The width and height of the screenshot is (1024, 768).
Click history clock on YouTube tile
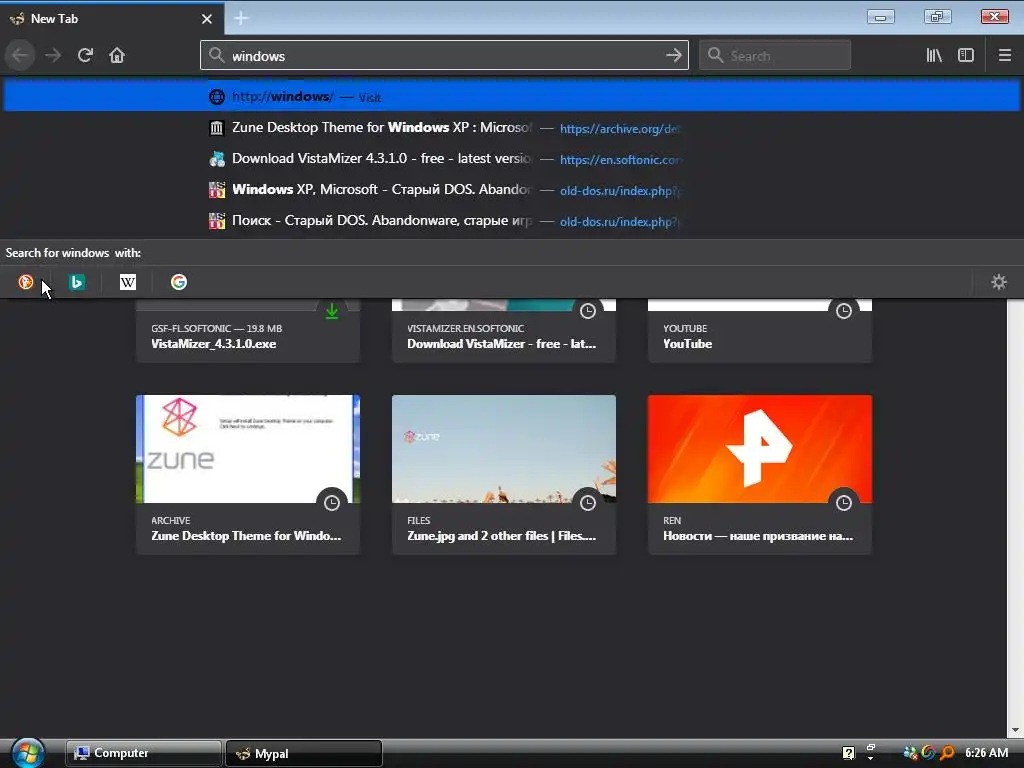844,311
